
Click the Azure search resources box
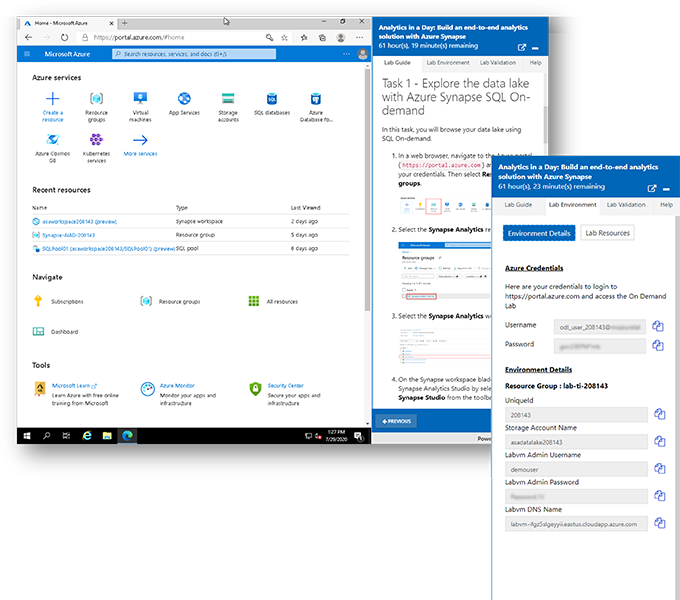point(194,54)
